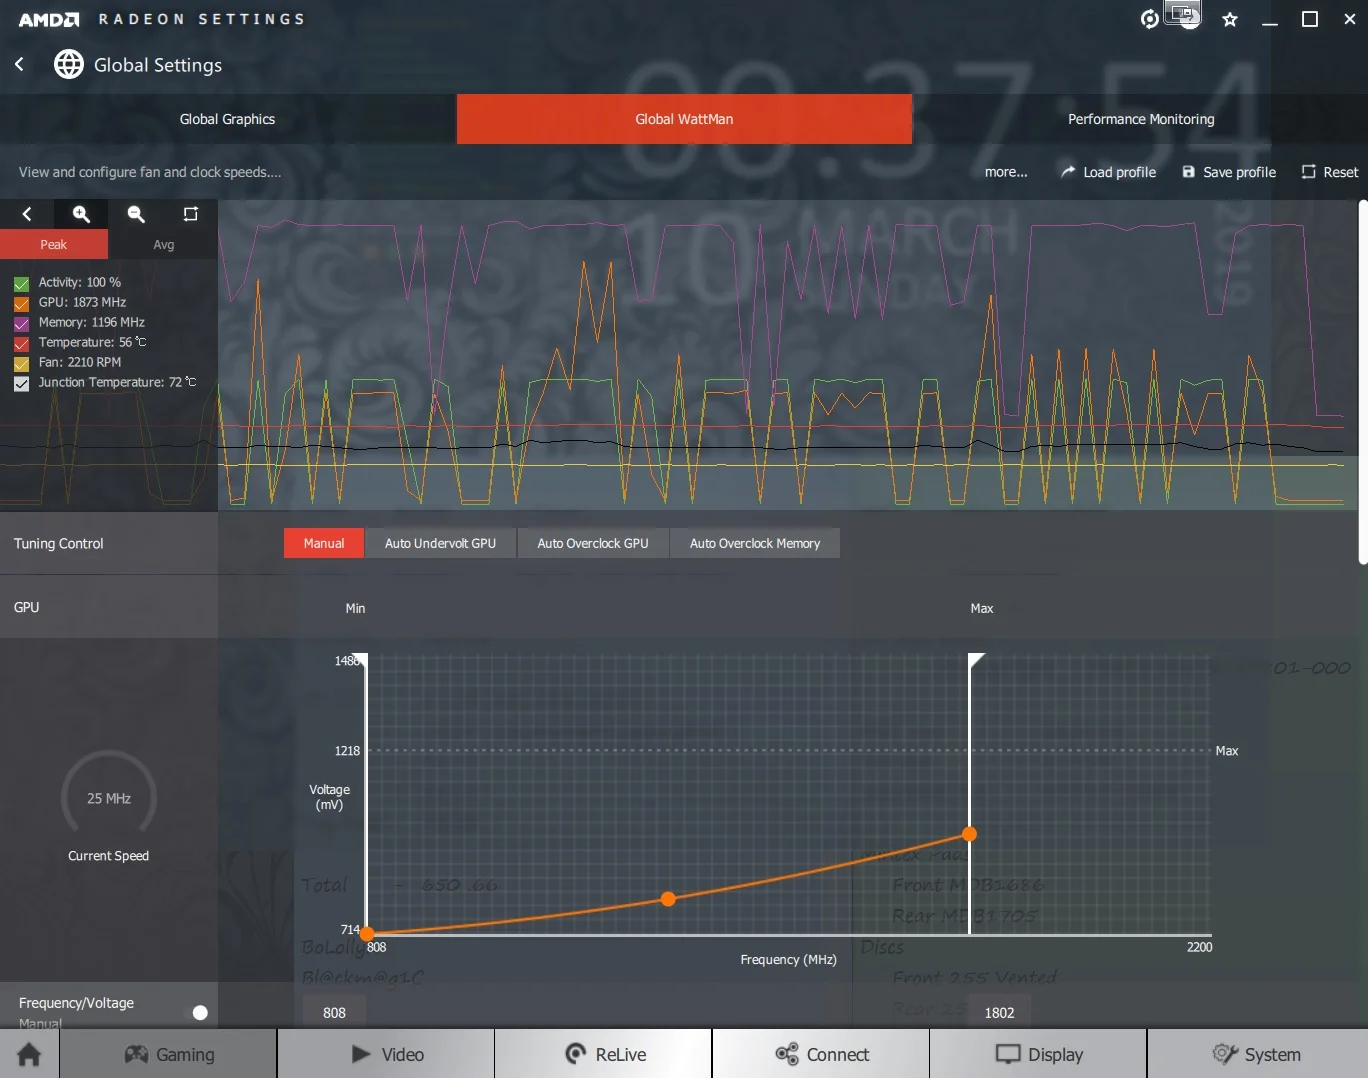The height and width of the screenshot is (1078, 1368).
Task: Click the star favorites icon
Action: (x=1230, y=19)
